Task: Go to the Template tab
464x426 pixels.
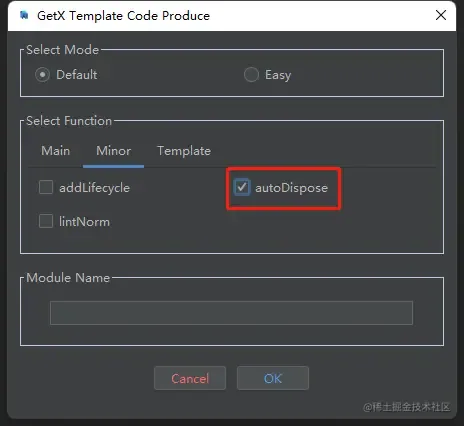Action: coord(184,151)
